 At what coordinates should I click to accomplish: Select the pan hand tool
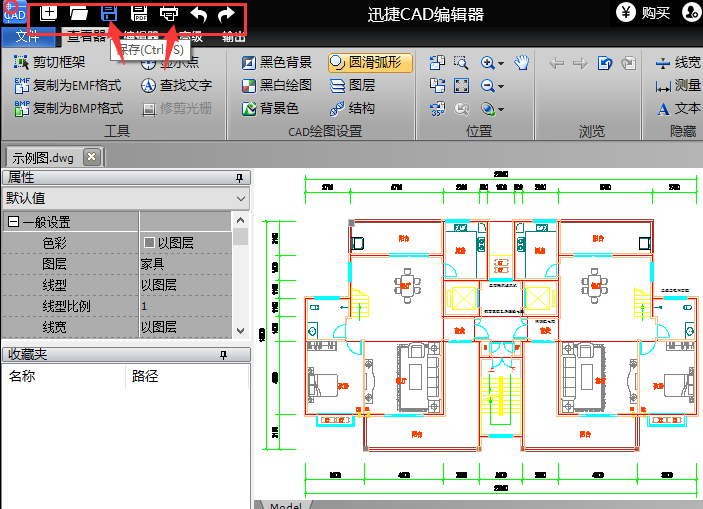(521, 63)
